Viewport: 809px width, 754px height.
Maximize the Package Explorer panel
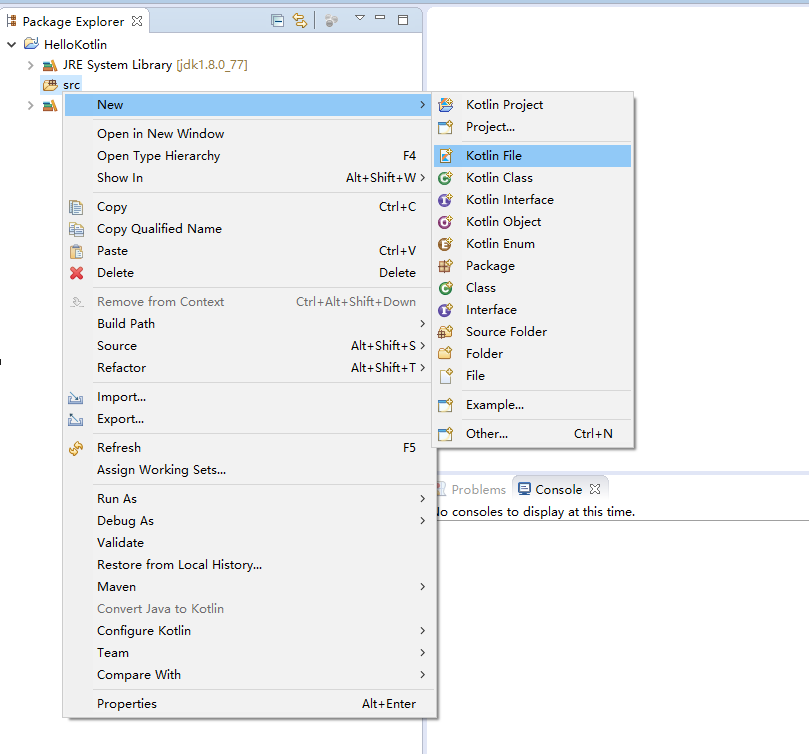403,20
